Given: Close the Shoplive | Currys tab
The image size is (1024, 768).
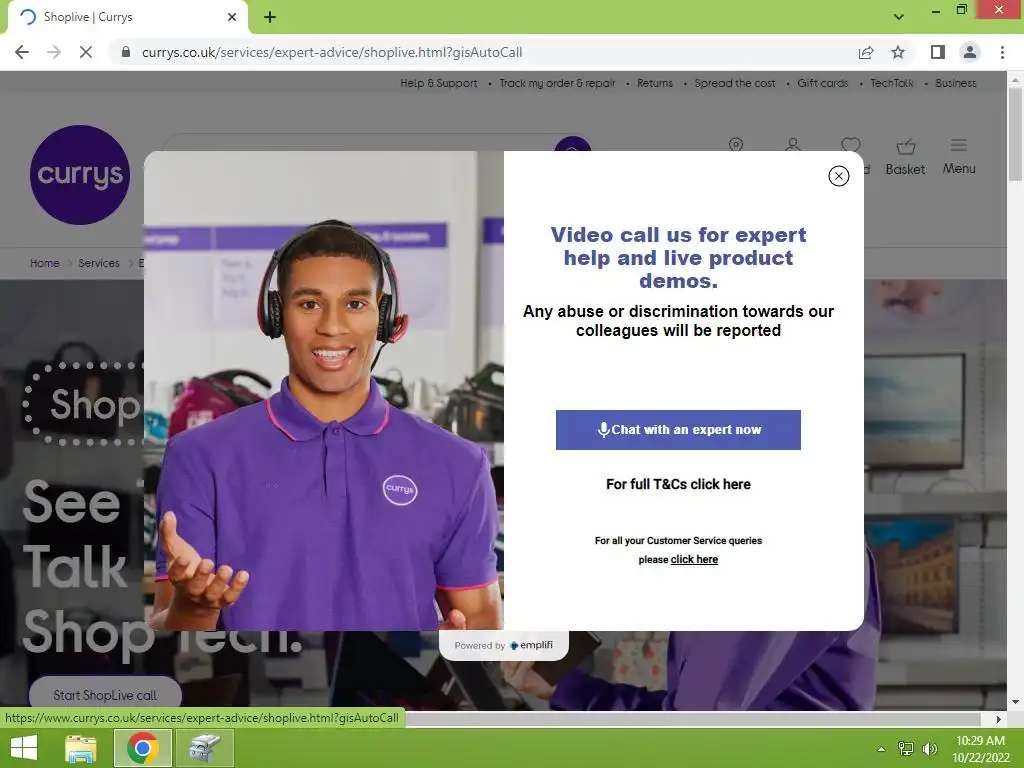Looking at the screenshot, I should [232, 17].
